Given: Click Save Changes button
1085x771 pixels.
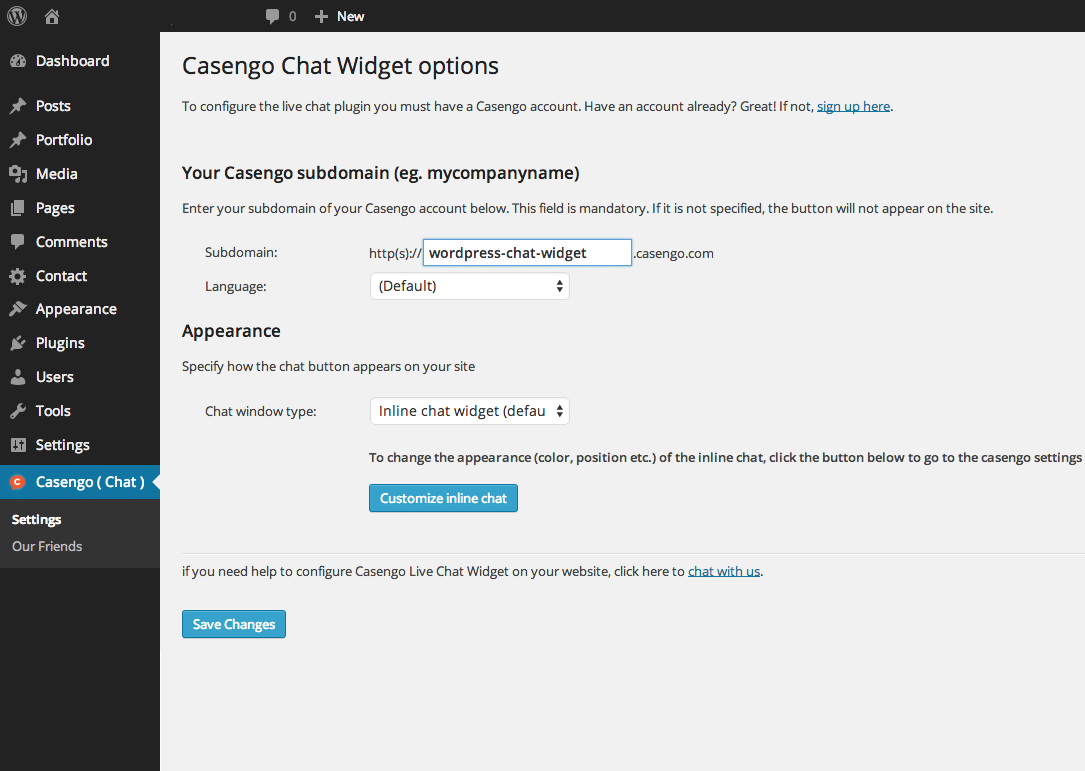Looking at the screenshot, I should 234,624.
